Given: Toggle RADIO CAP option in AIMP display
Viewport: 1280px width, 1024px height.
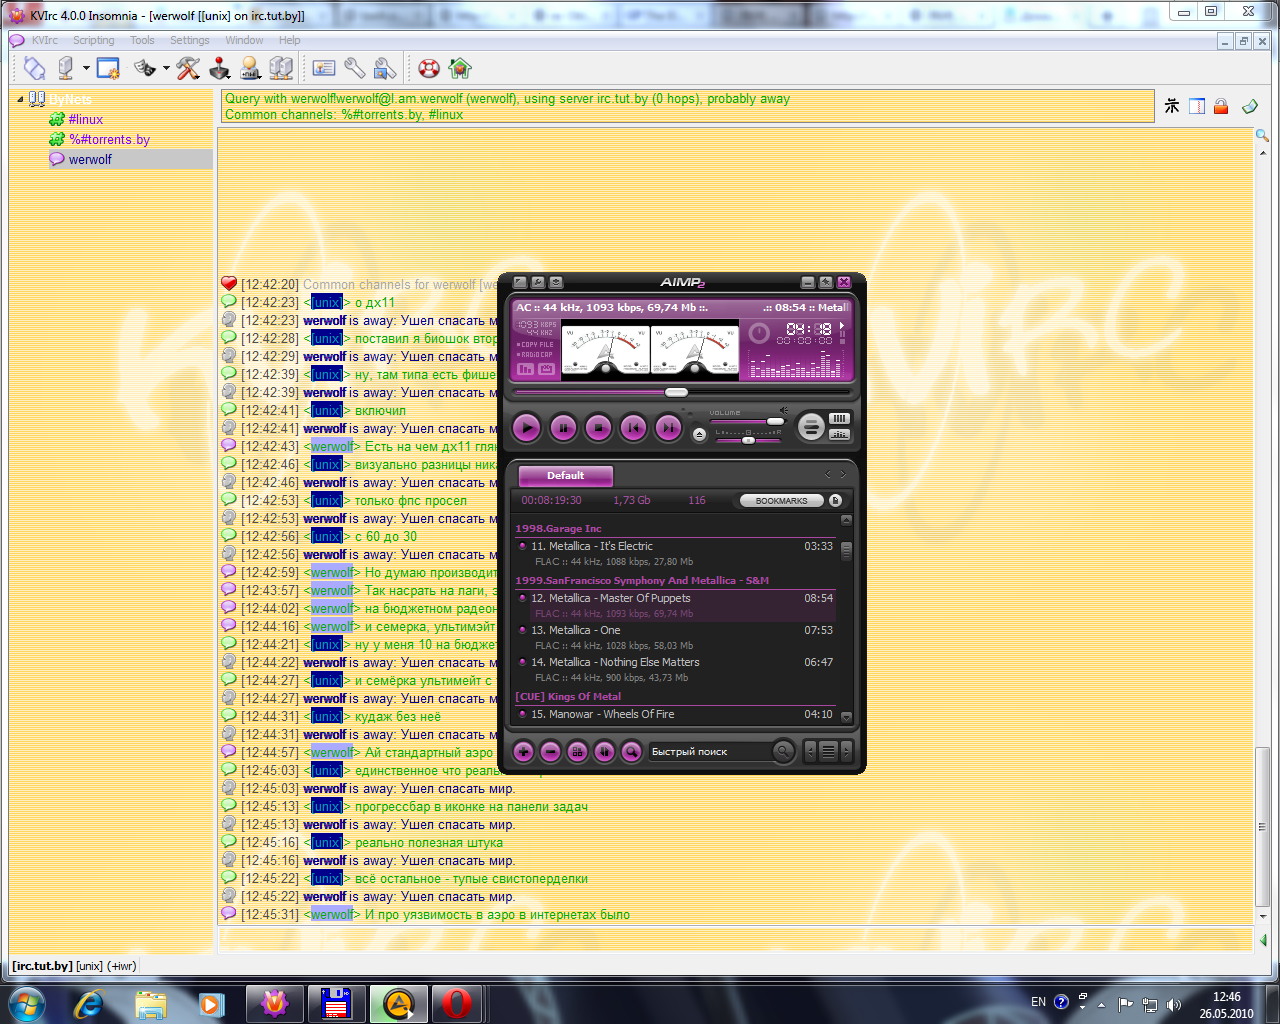Looking at the screenshot, I should coord(536,354).
